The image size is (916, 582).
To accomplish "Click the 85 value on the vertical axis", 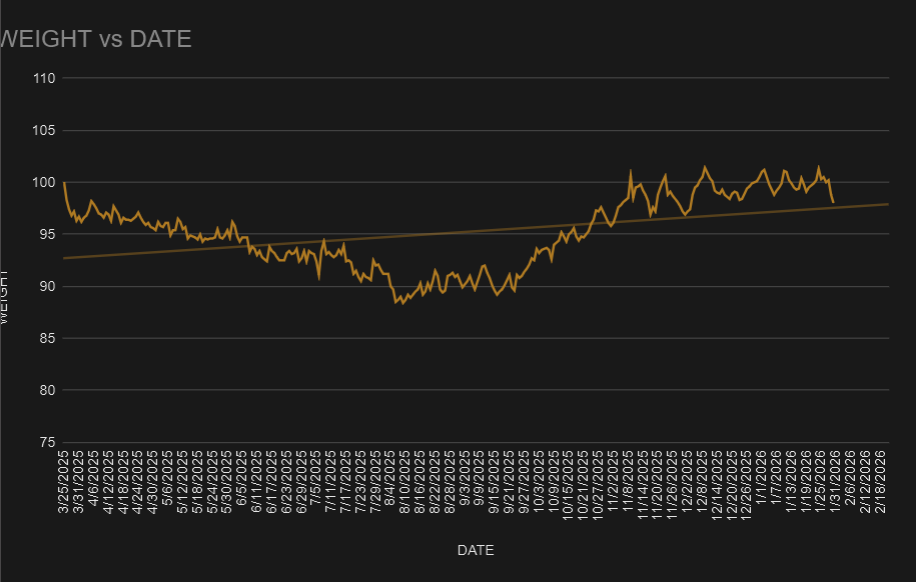I will pos(47,338).
